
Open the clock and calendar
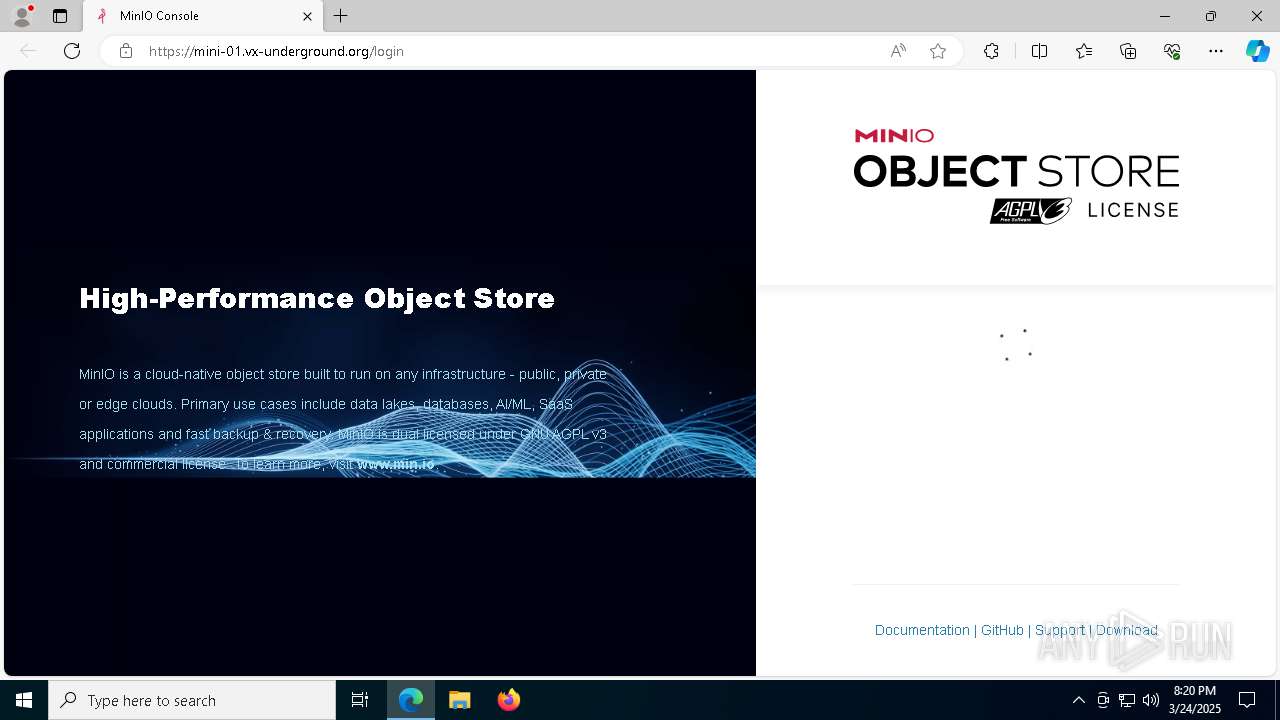[x=1195, y=700]
